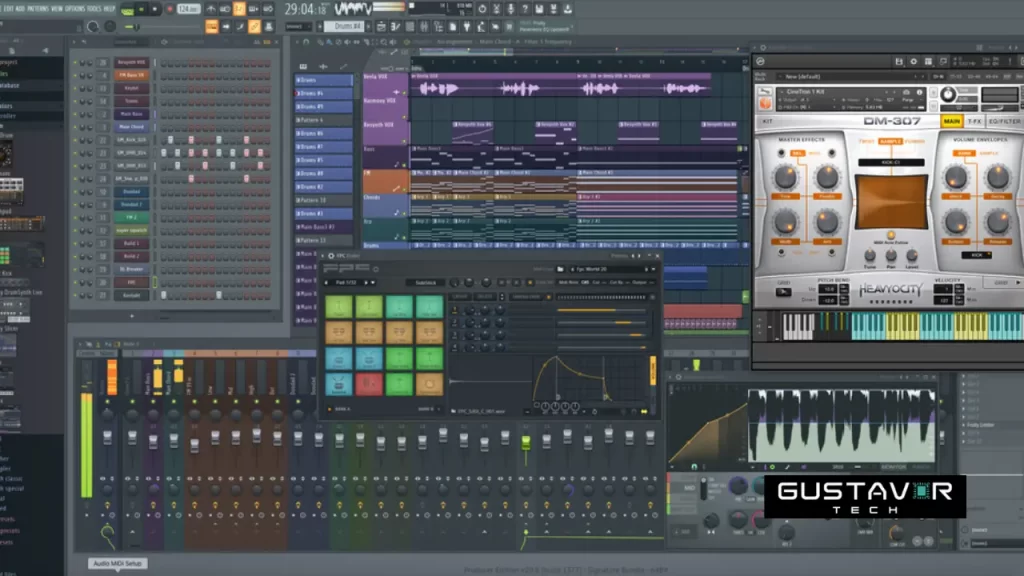1024x576 pixels.
Task: Select the Kontakt channel button in rack
Action: pos(131,295)
